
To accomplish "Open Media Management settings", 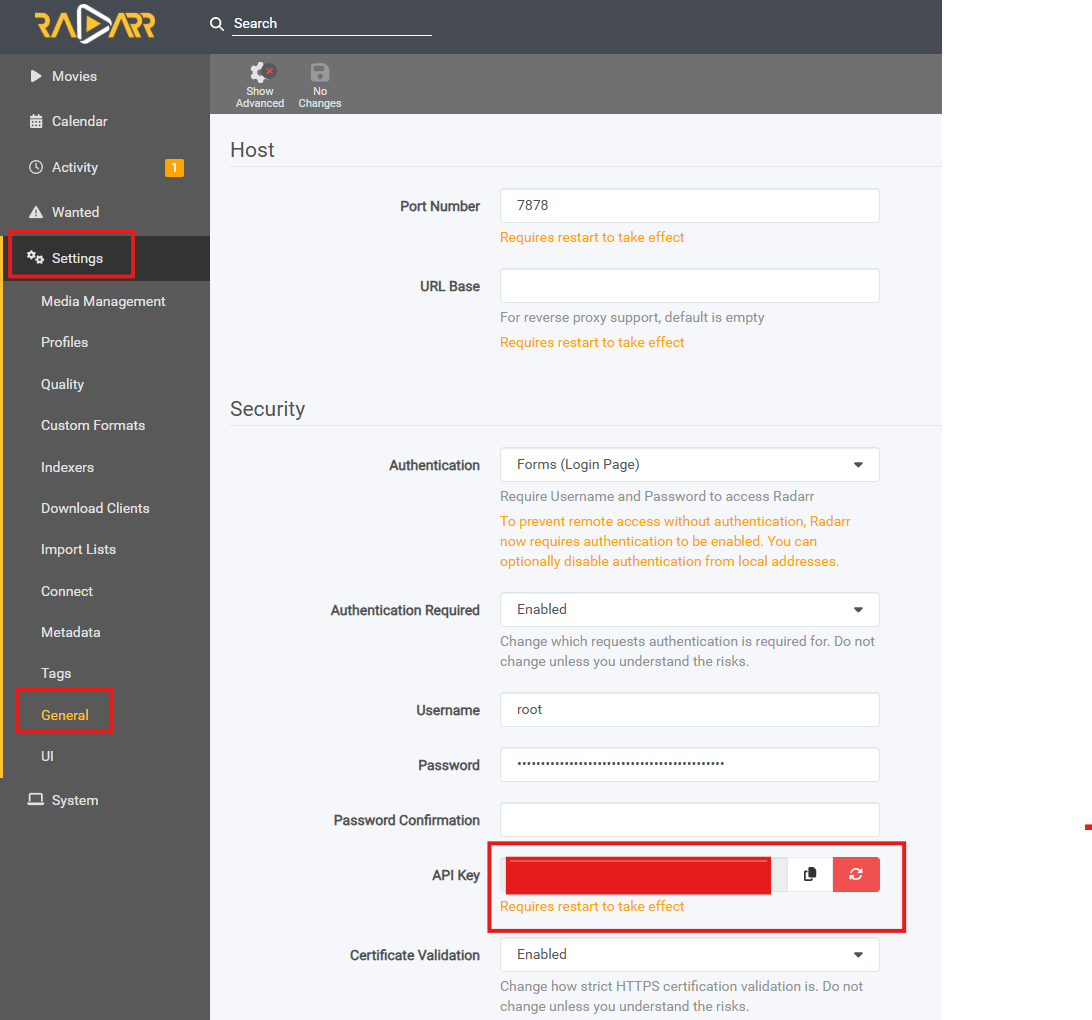I will (x=103, y=301).
